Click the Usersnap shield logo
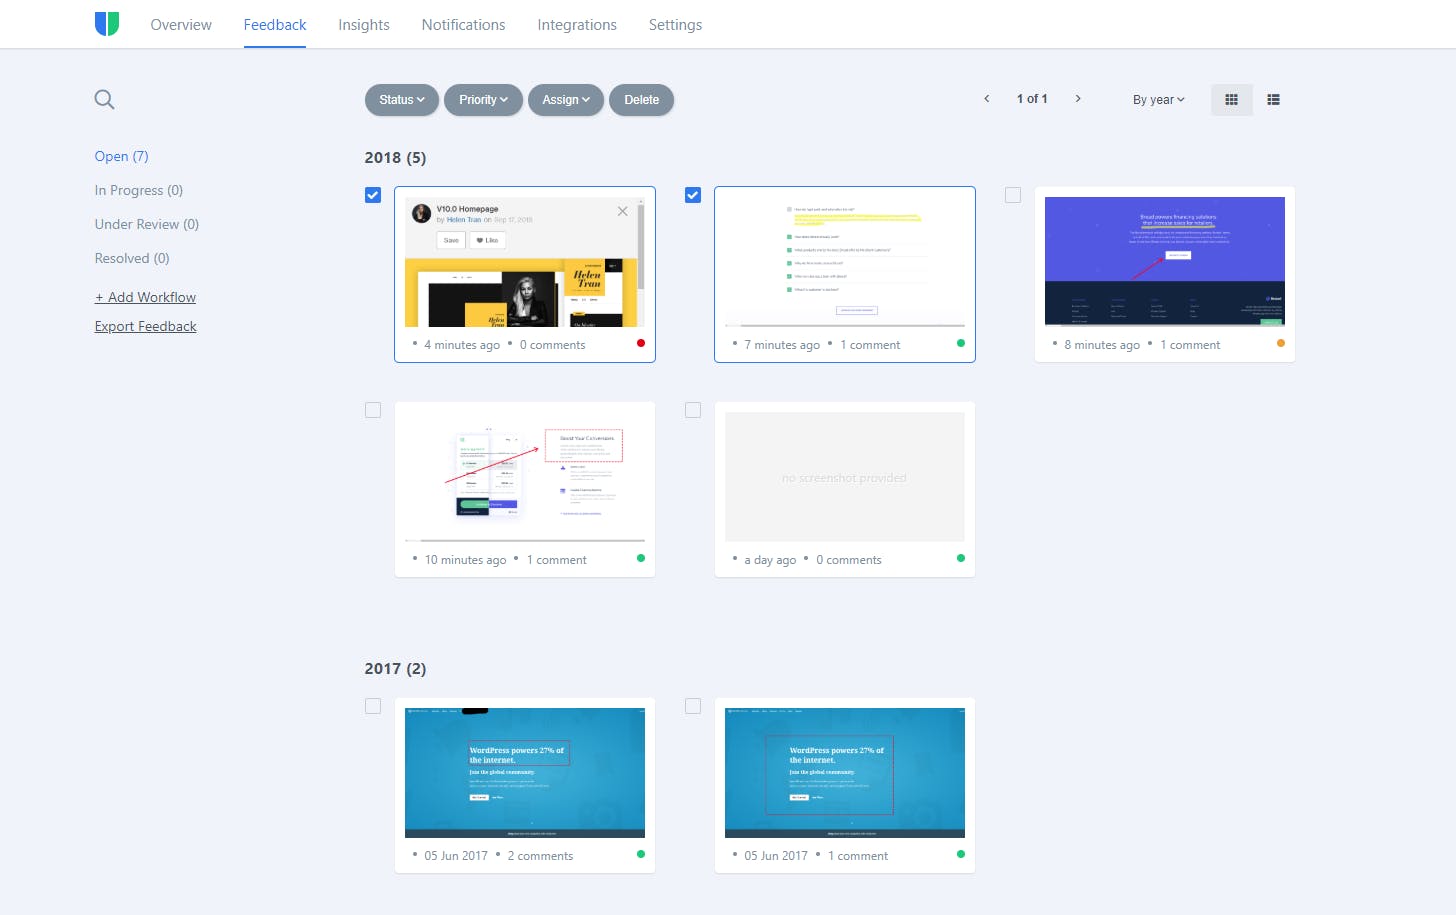This screenshot has height=915, width=1456. pyautogui.click(x=107, y=24)
